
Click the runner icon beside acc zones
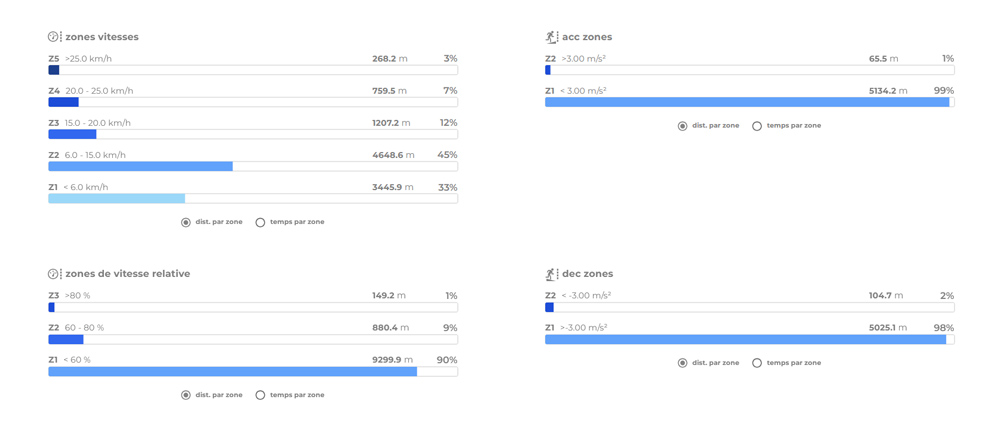[x=551, y=37]
